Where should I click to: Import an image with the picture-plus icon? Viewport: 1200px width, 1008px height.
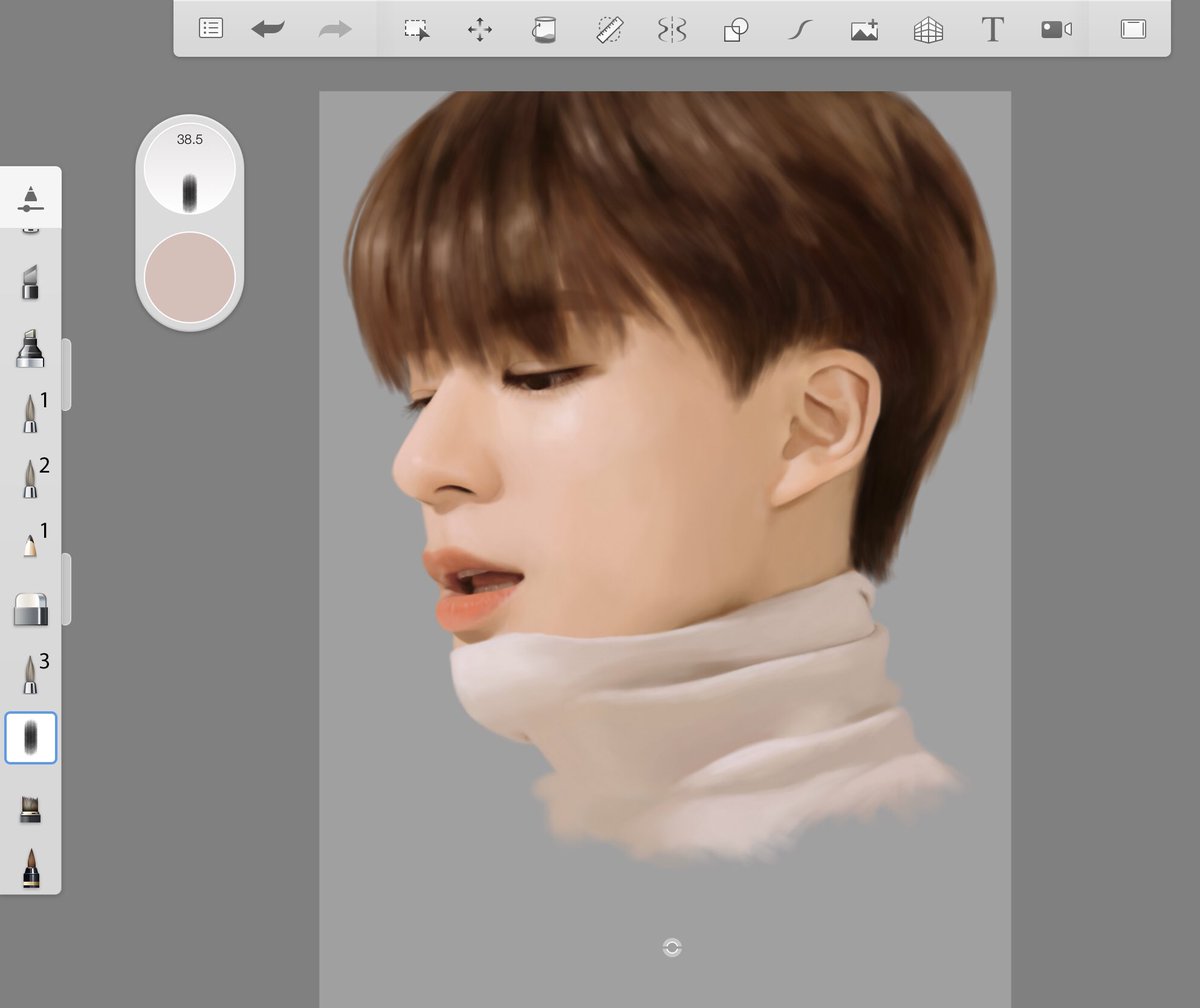(x=864, y=30)
